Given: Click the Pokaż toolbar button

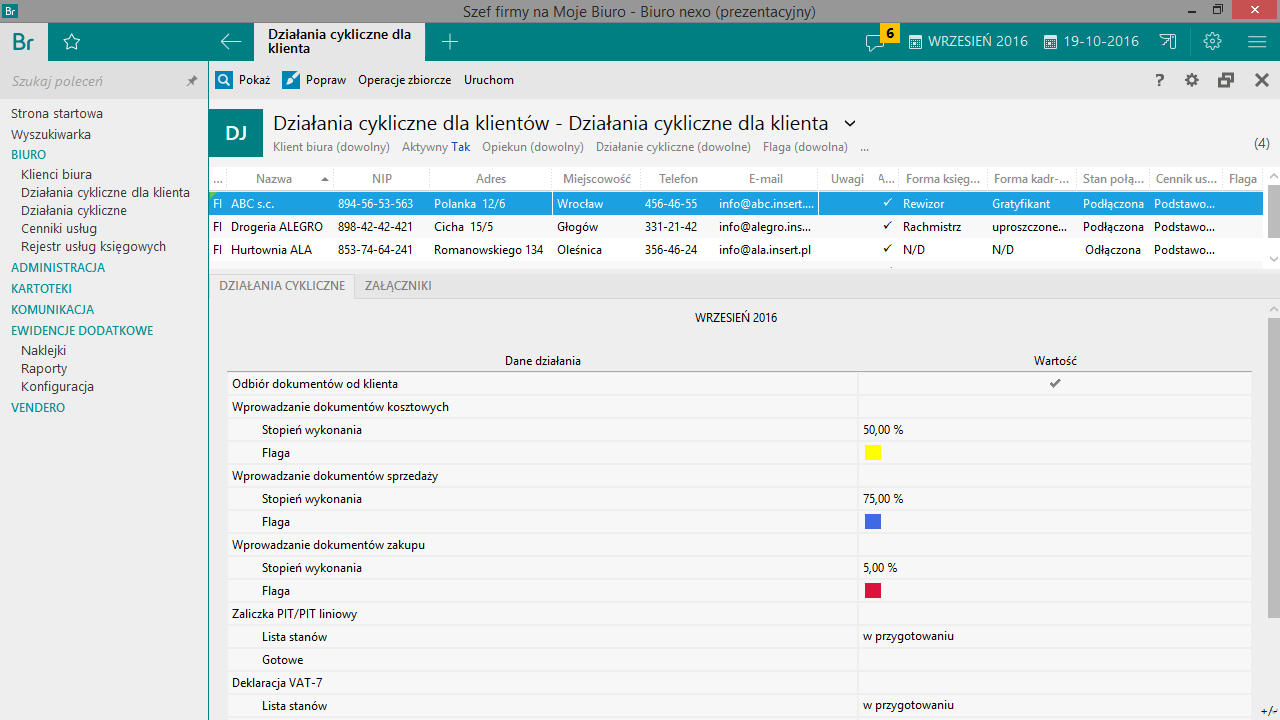Looking at the screenshot, I should [x=243, y=80].
